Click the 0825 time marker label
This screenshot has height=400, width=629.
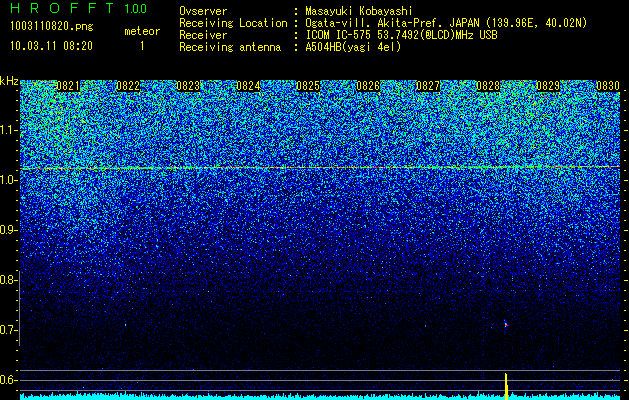(308, 86)
